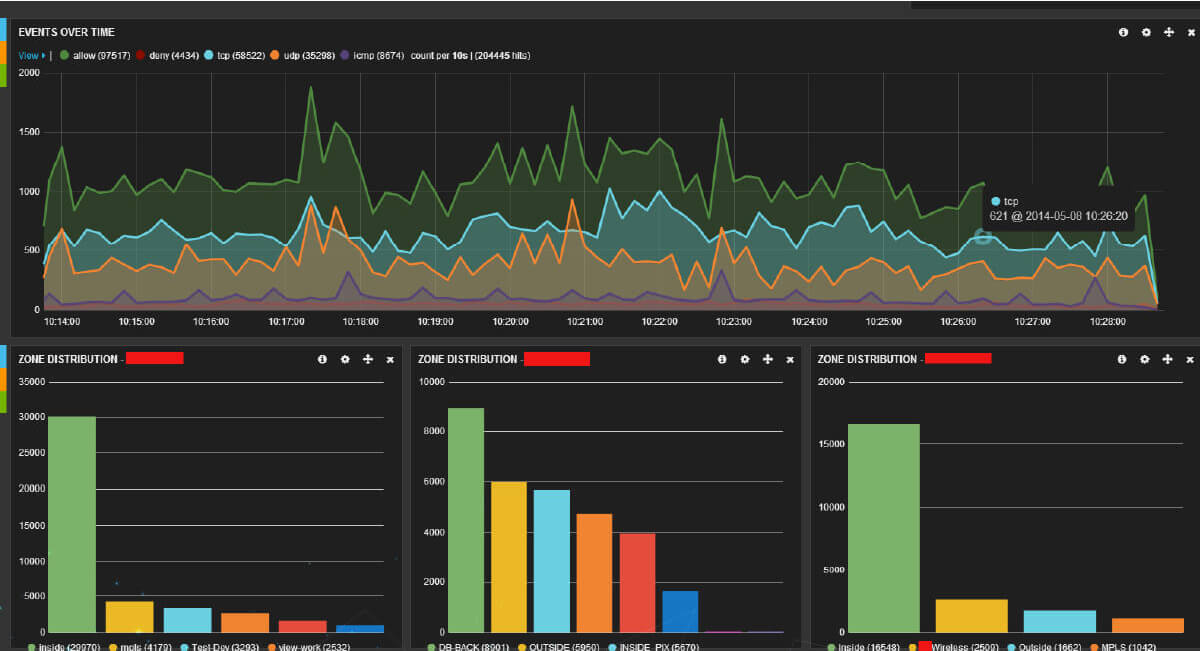
Task: Toggle icmp series legend entry
Action: (x=373, y=55)
